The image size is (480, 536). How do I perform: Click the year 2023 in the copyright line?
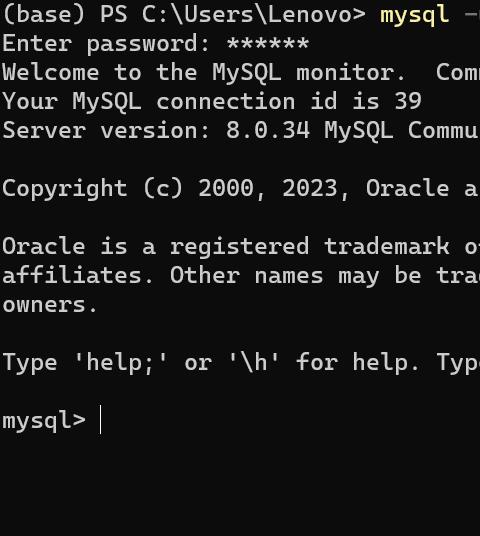coord(310,189)
